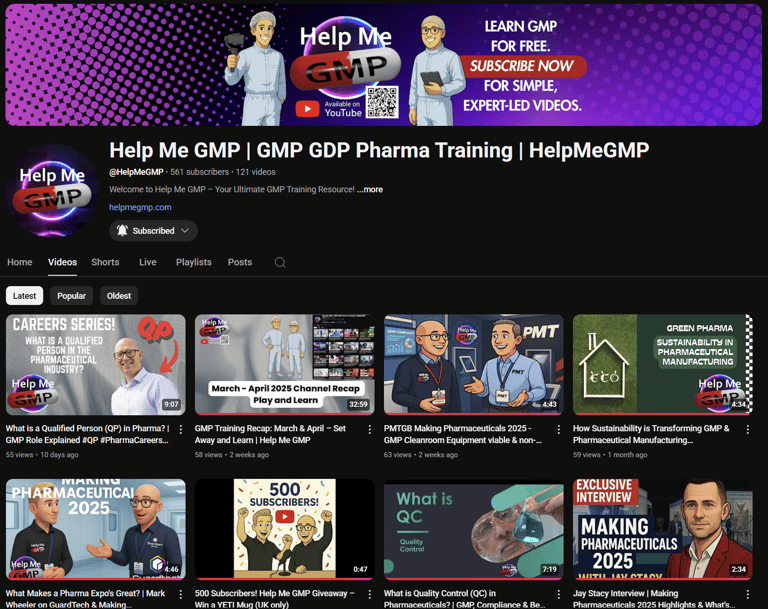Open the Playlists tab
This screenshot has width=768, height=609.
[194, 262]
